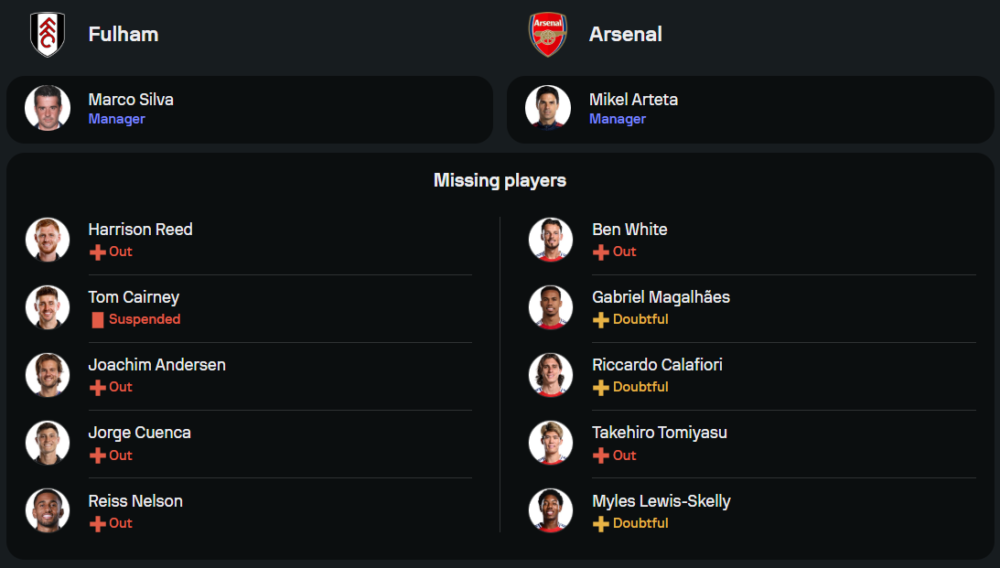Viewport: 1000px width, 568px height.
Task: Open the Arsenal team name link
Action: tap(625, 34)
